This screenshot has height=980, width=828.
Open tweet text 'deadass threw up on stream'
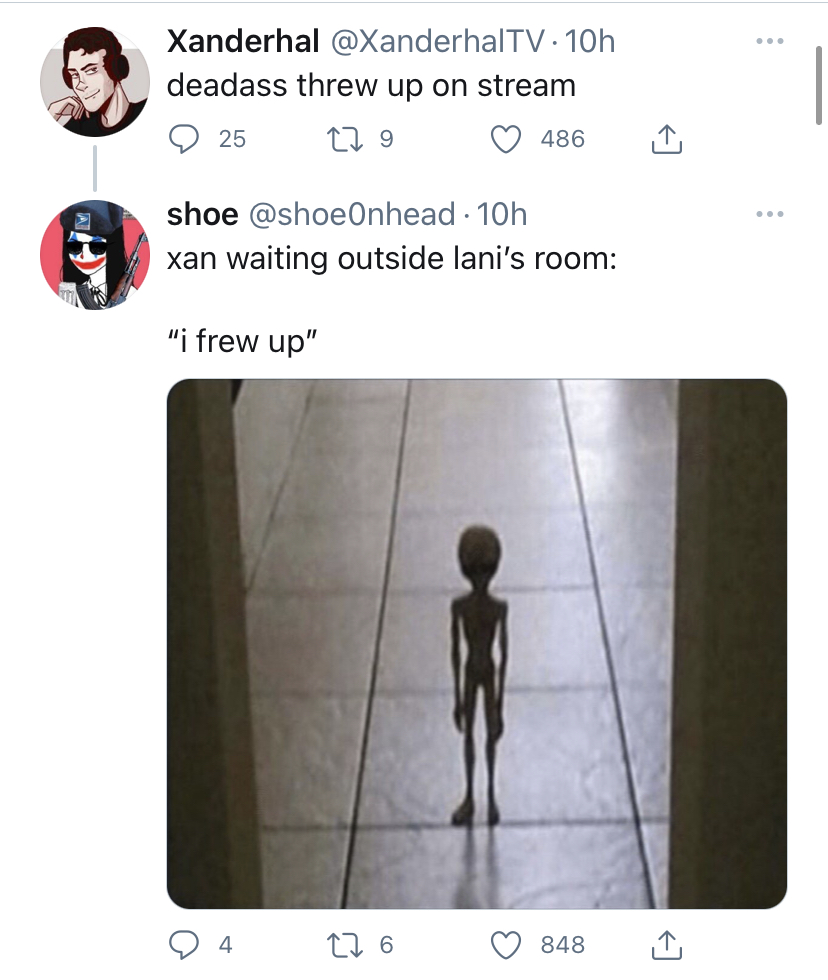tap(371, 86)
